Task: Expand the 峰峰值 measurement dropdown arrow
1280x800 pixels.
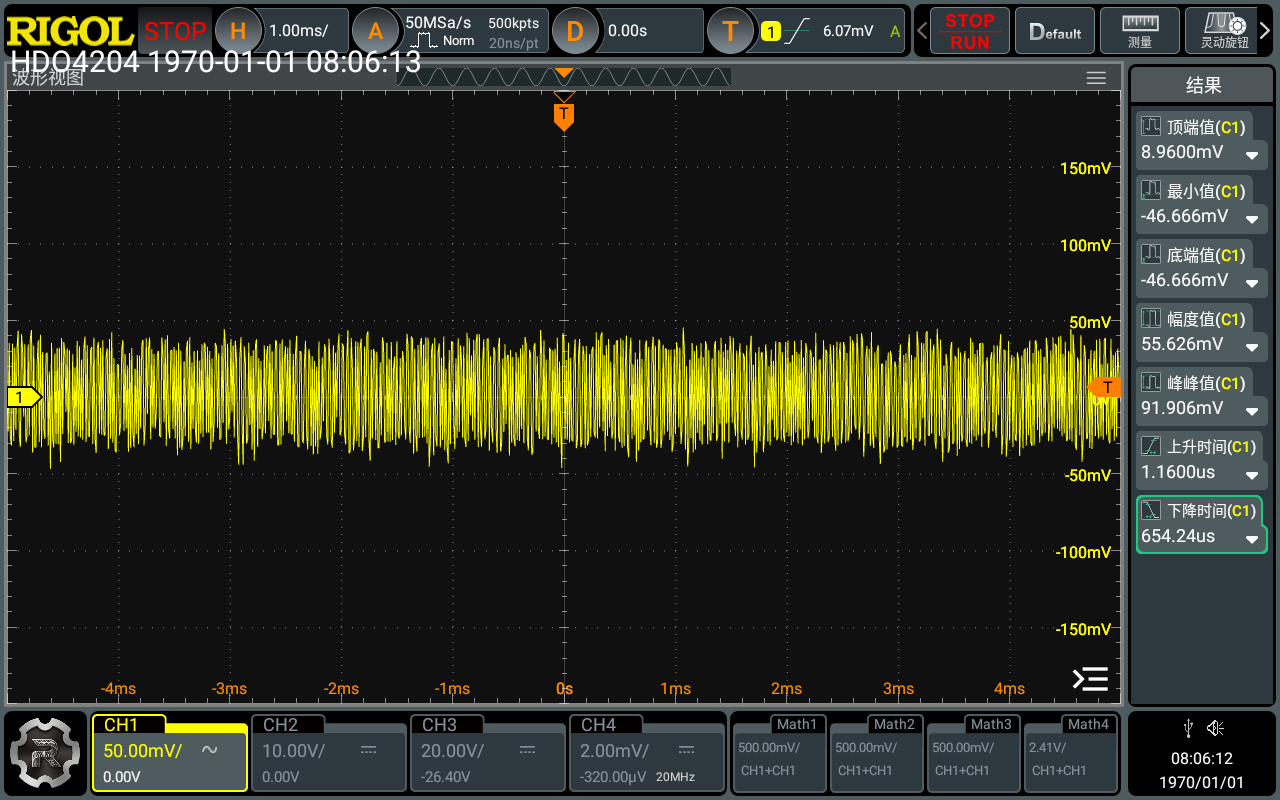Action: 1251,411
